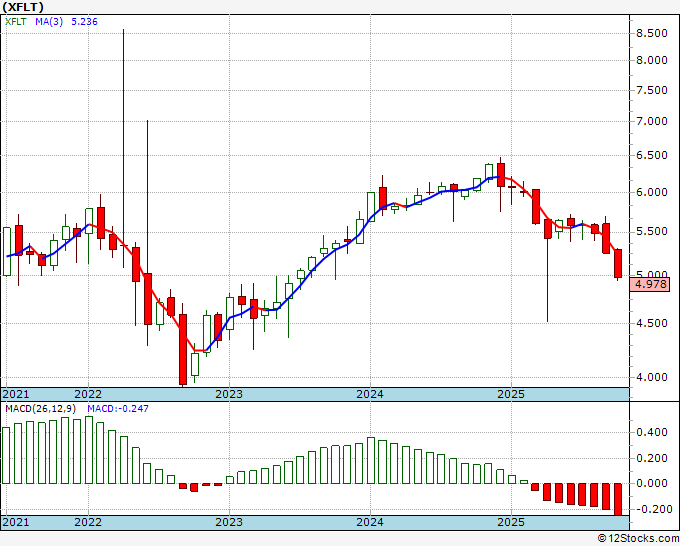
Task: Click the 2024 marker on price timeline
Action: click(x=370, y=394)
